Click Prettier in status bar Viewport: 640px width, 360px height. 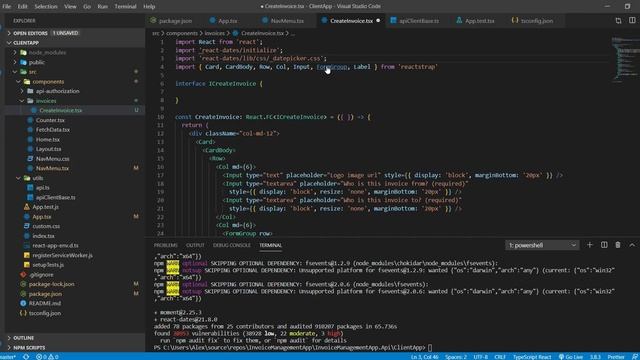tap(616, 357)
